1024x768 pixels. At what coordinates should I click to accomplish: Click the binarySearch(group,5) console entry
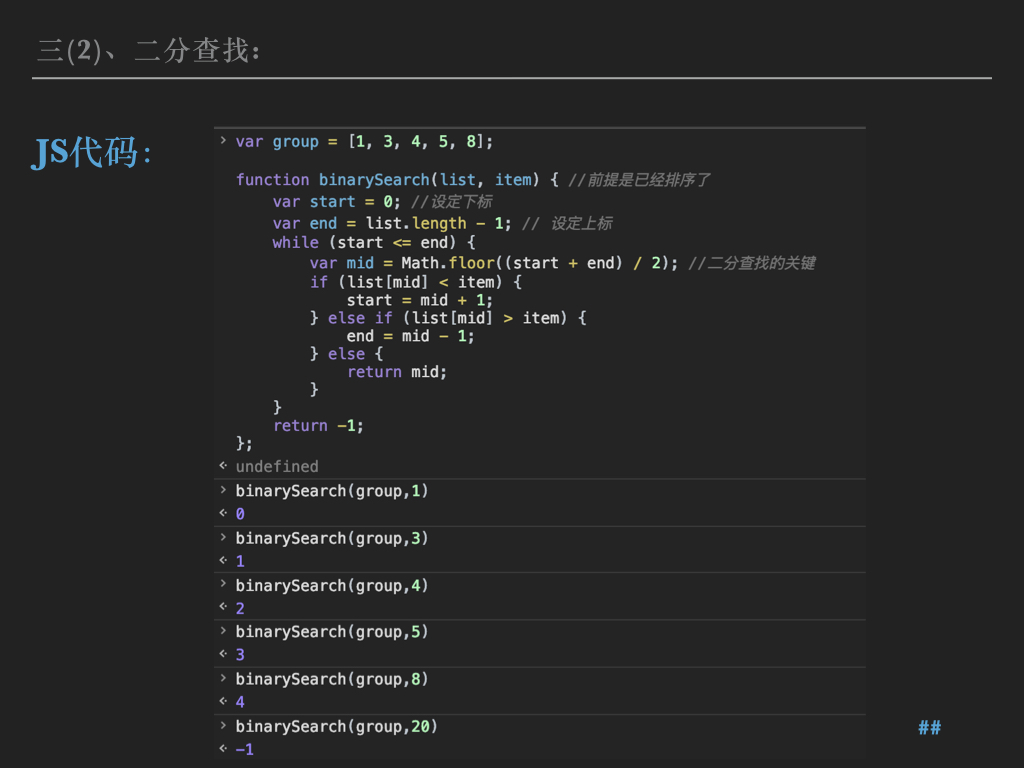click(331, 632)
